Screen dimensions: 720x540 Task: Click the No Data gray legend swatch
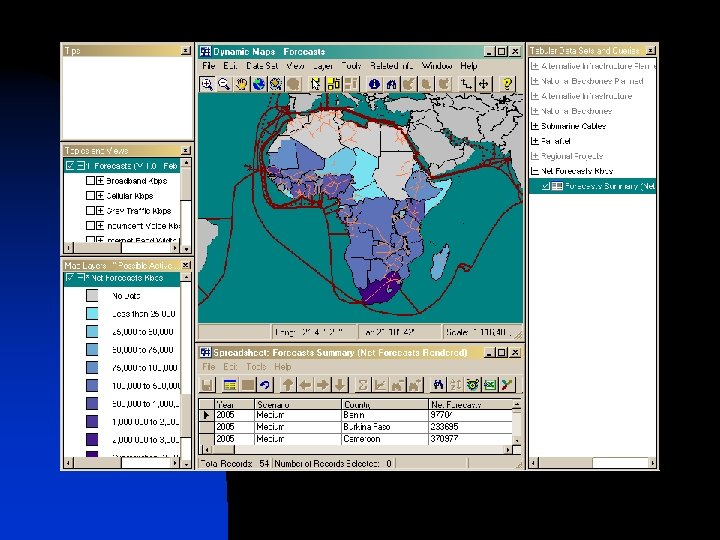[92, 296]
